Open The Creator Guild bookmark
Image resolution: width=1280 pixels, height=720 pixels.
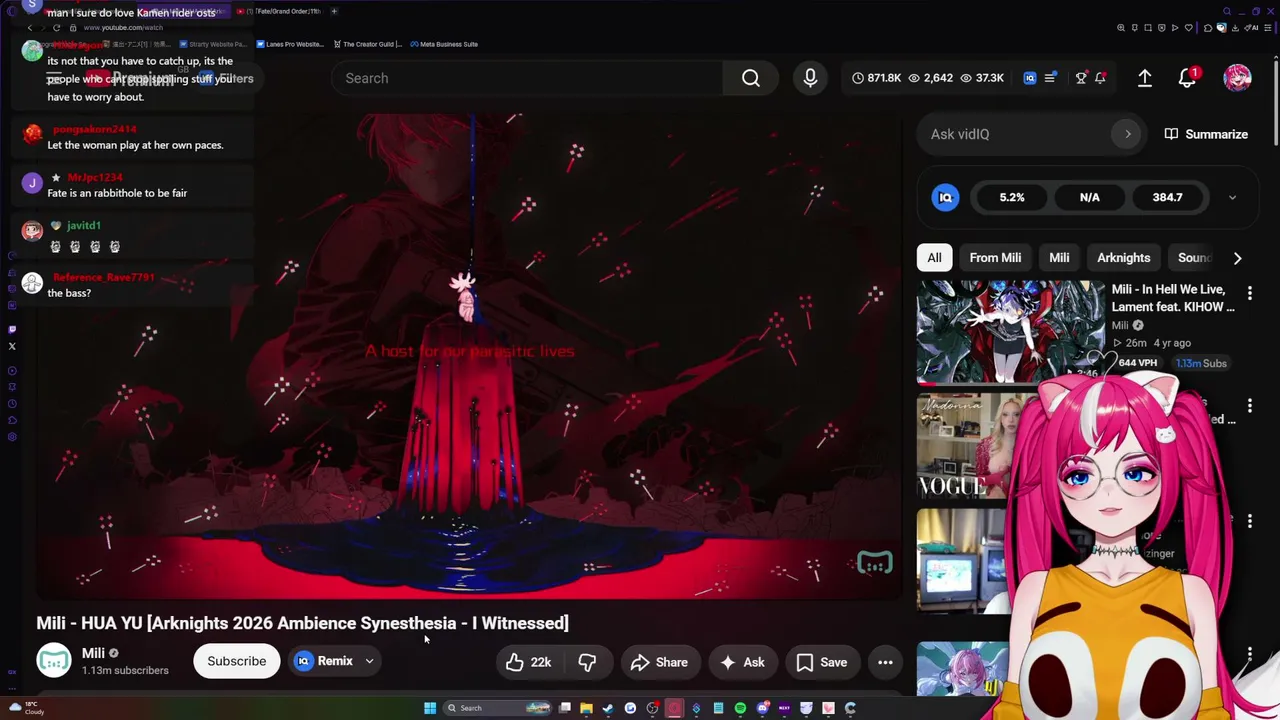367,44
